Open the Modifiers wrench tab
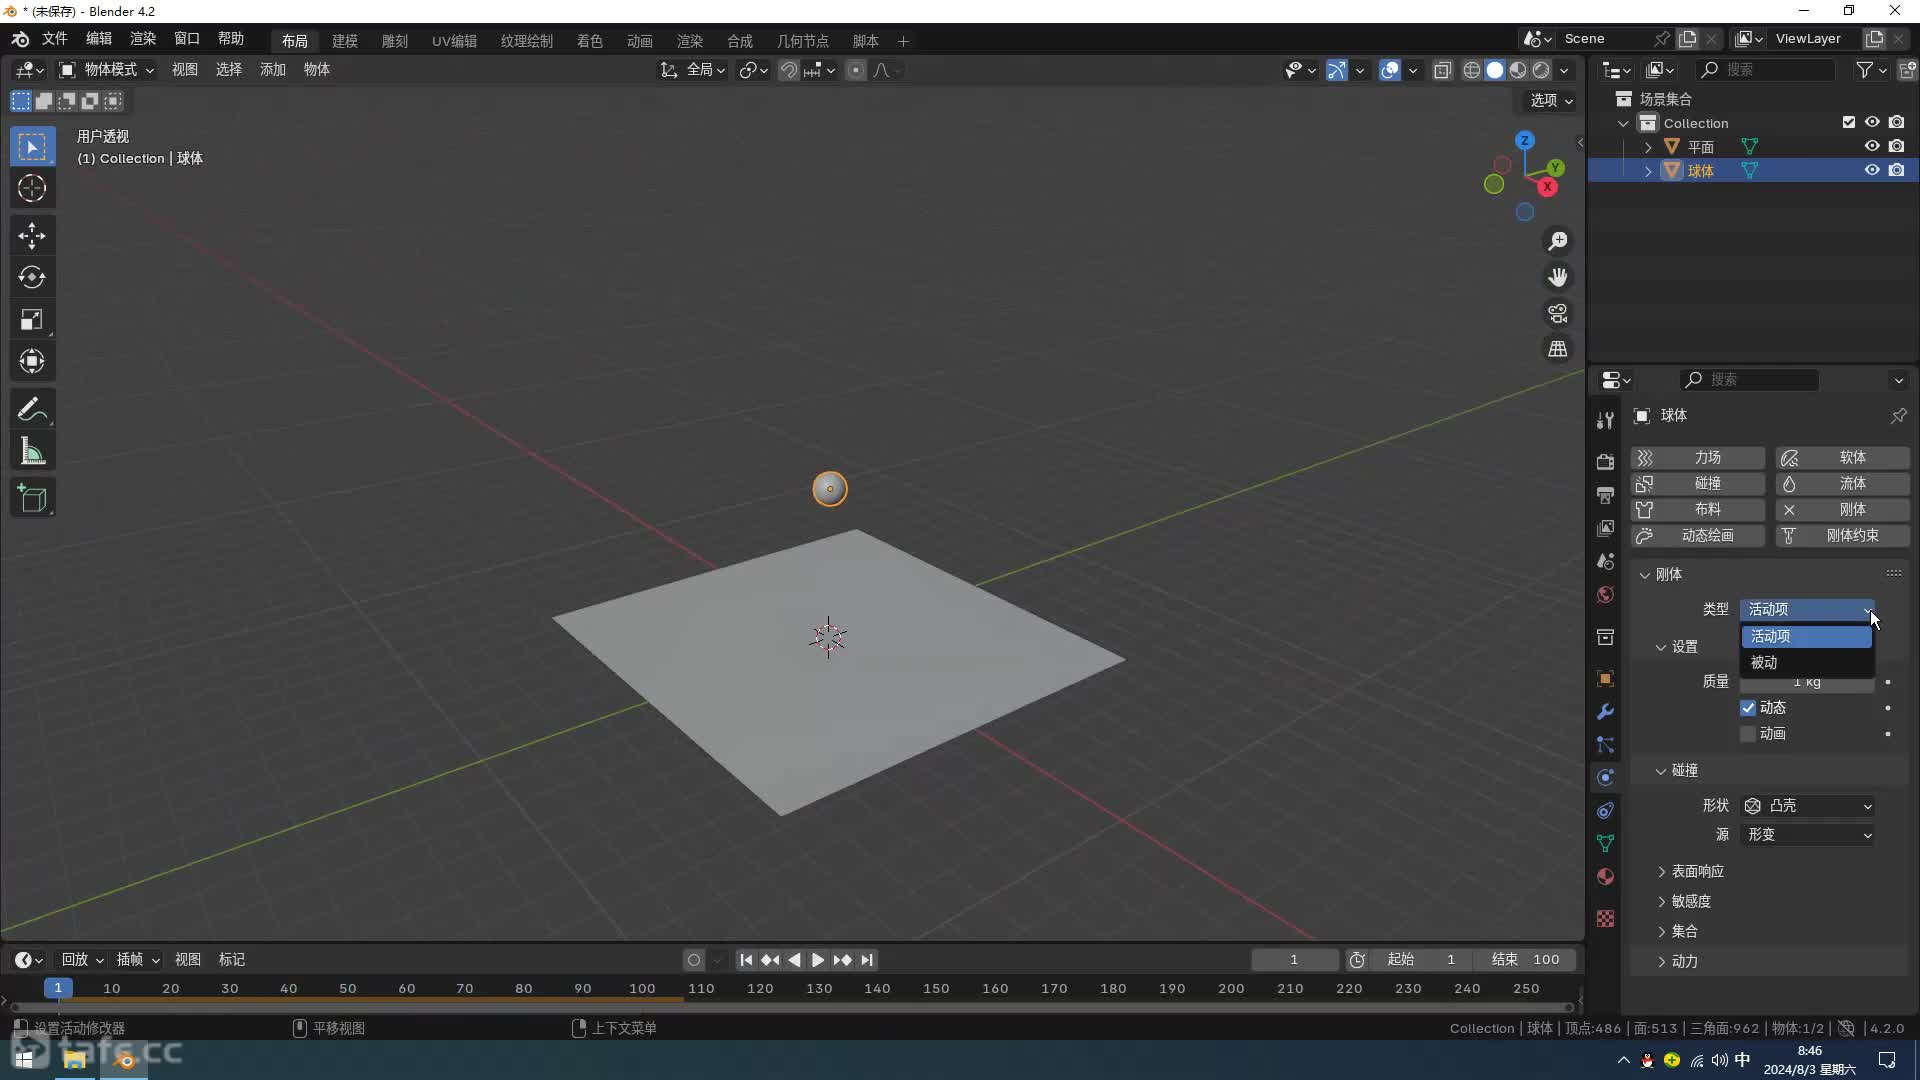 1605,712
